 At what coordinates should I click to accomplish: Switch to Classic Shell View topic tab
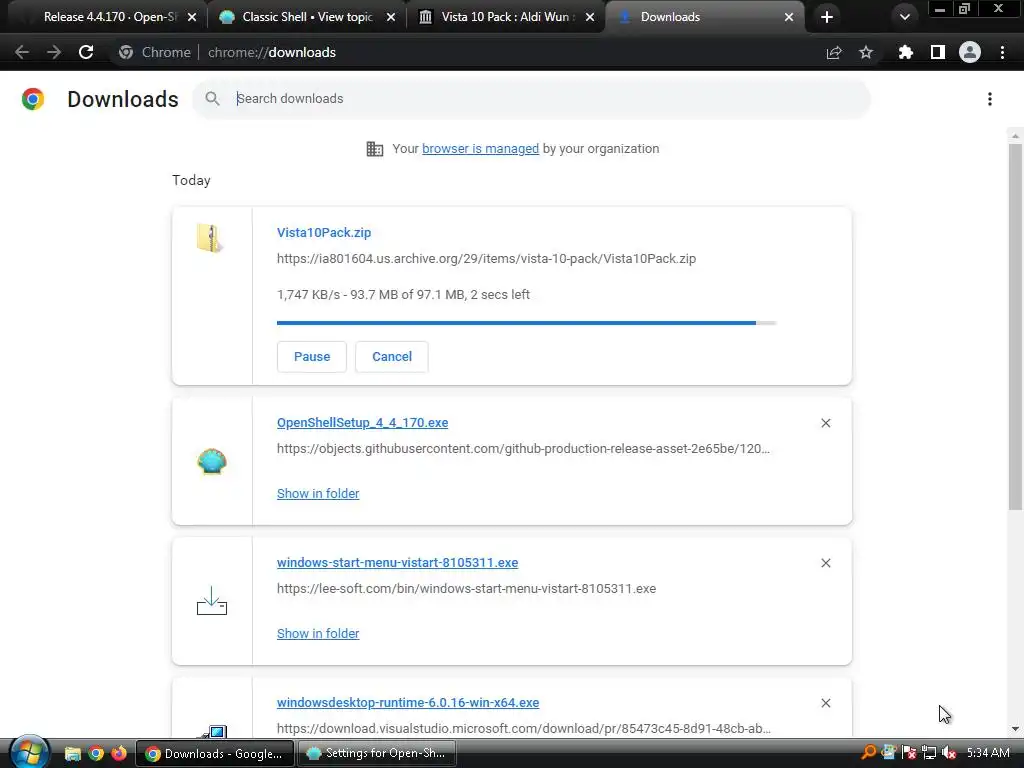click(x=307, y=17)
